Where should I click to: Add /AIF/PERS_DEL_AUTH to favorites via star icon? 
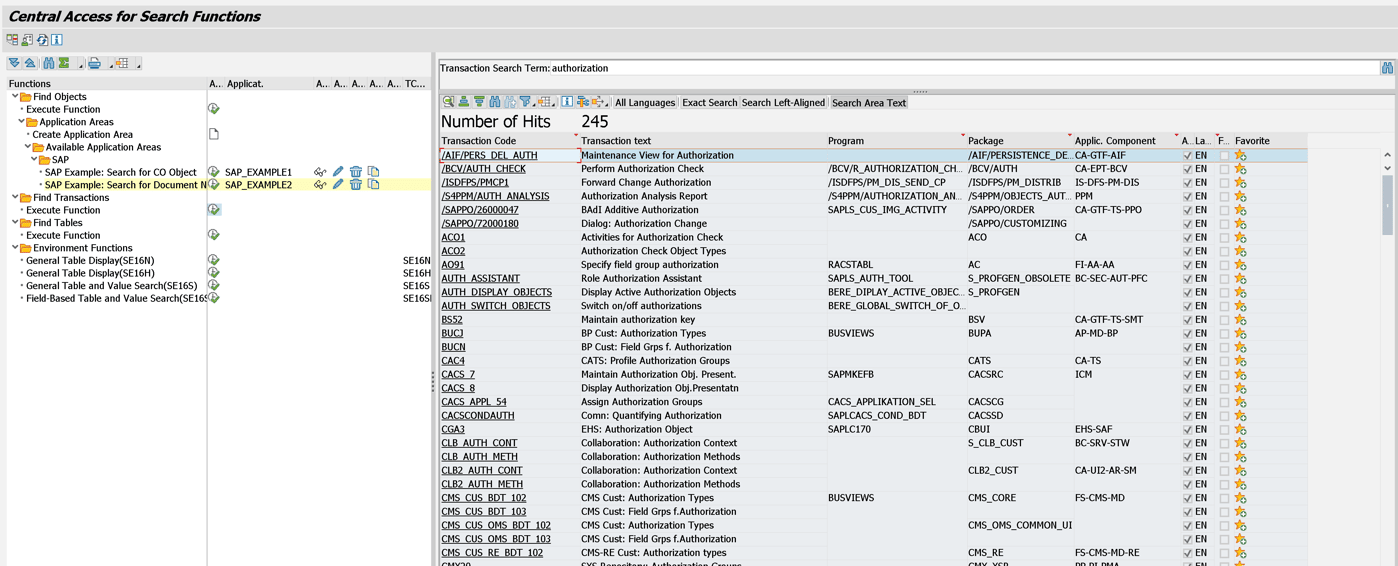coord(1241,156)
